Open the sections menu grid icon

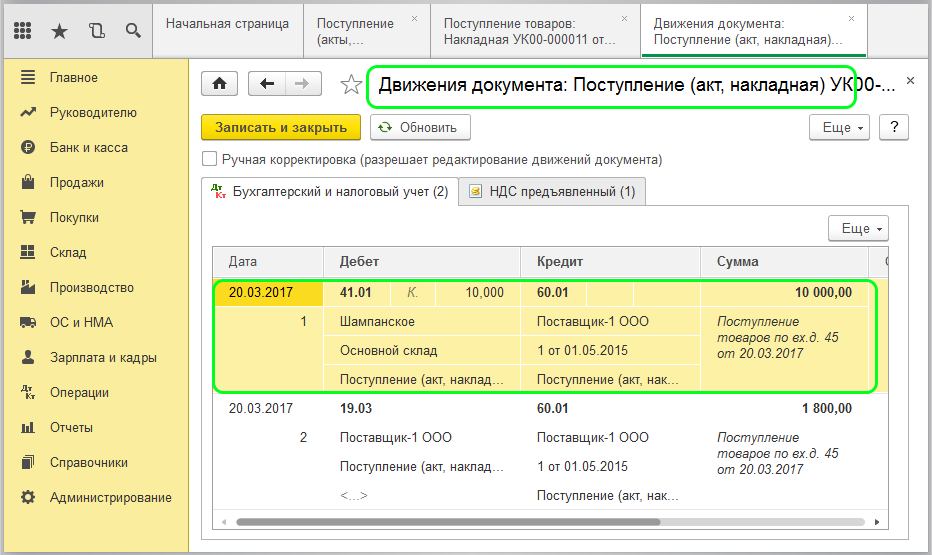[23, 31]
